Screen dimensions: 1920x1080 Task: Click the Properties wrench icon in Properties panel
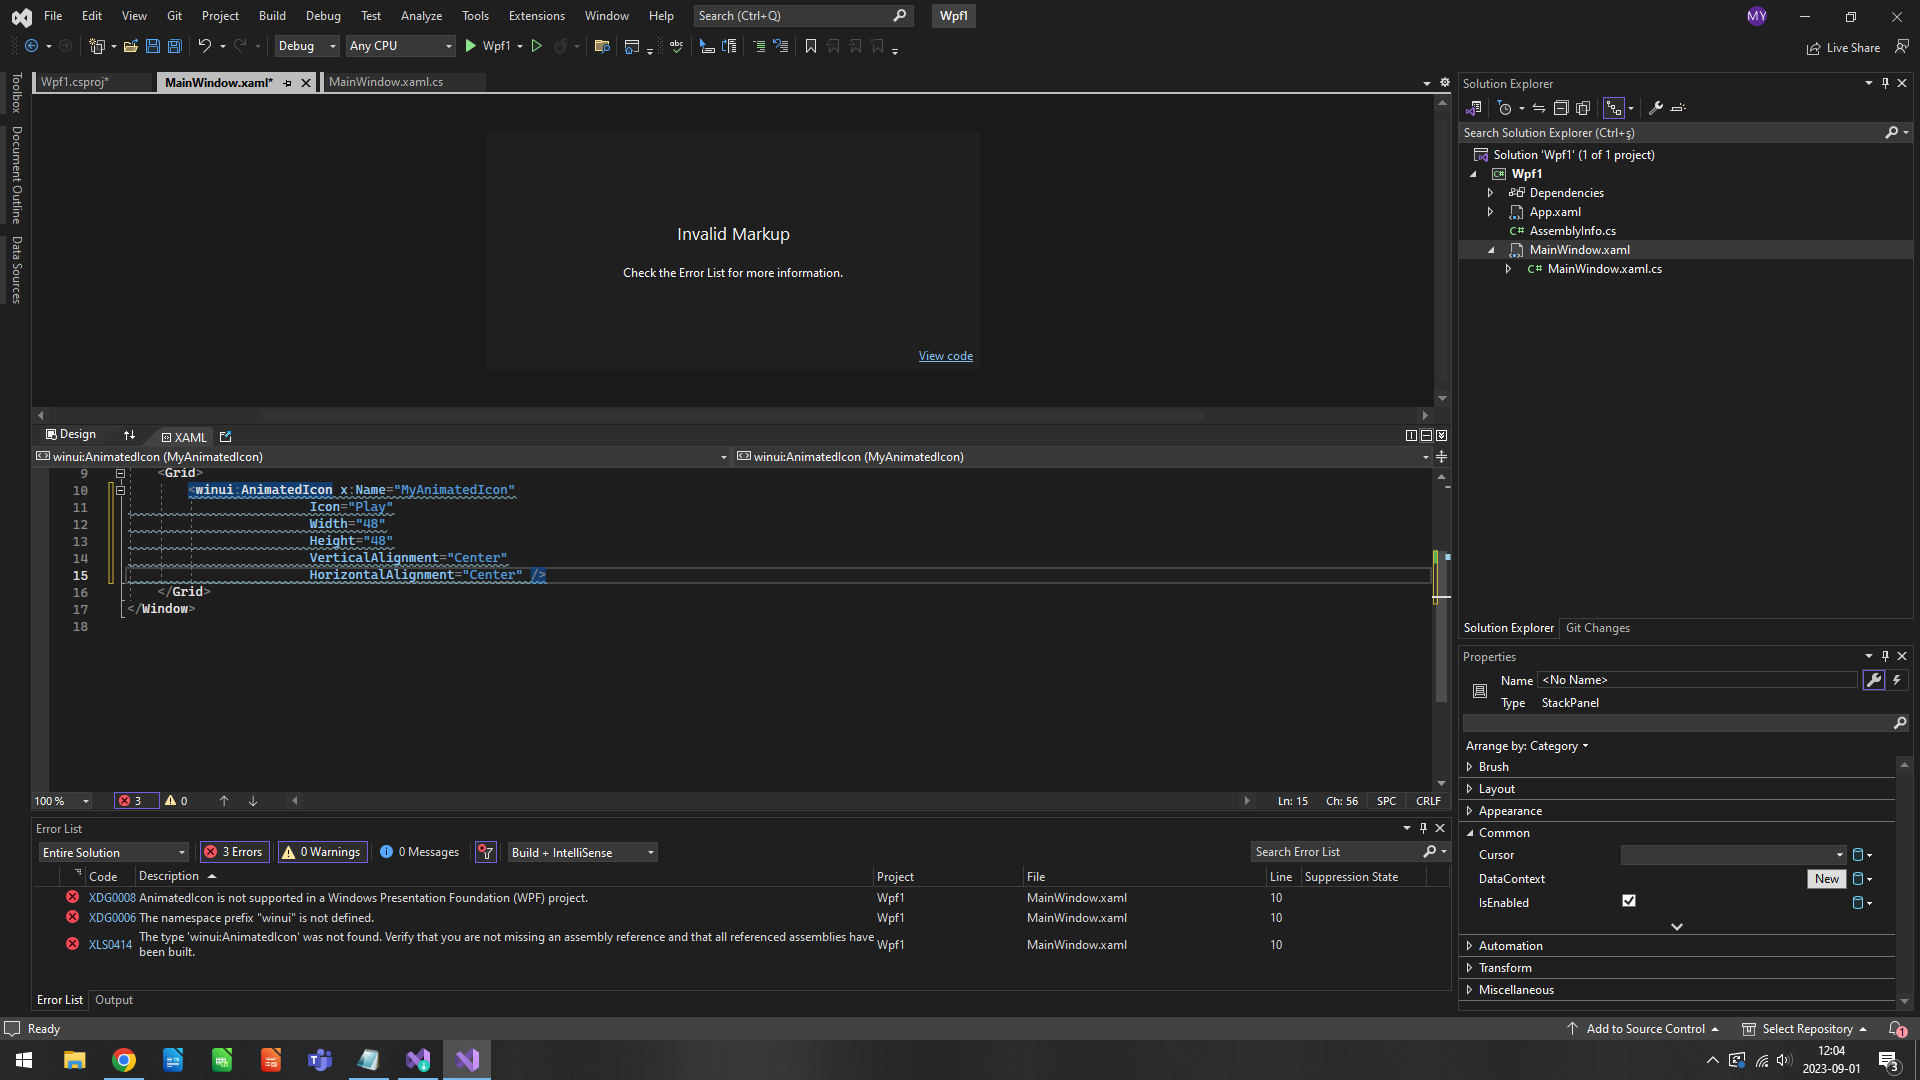pyautogui.click(x=1874, y=680)
